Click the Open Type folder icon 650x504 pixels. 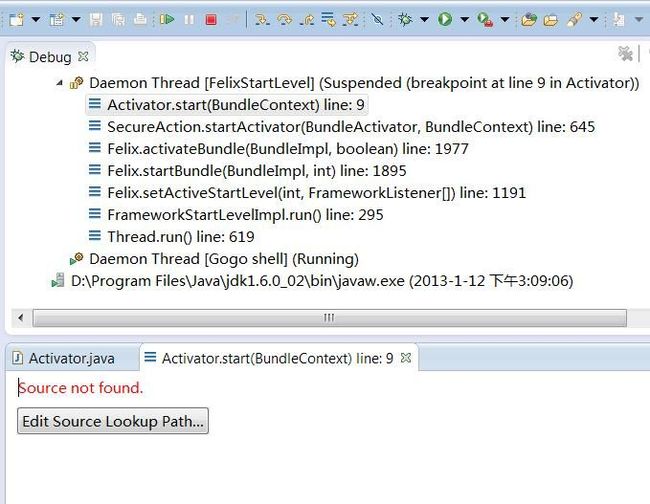pyautogui.click(x=529, y=19)
